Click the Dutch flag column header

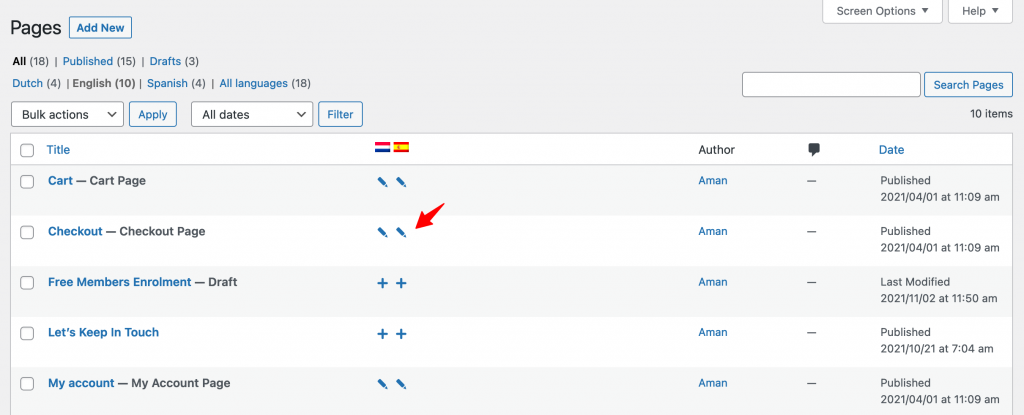click(x=382, y=148)
